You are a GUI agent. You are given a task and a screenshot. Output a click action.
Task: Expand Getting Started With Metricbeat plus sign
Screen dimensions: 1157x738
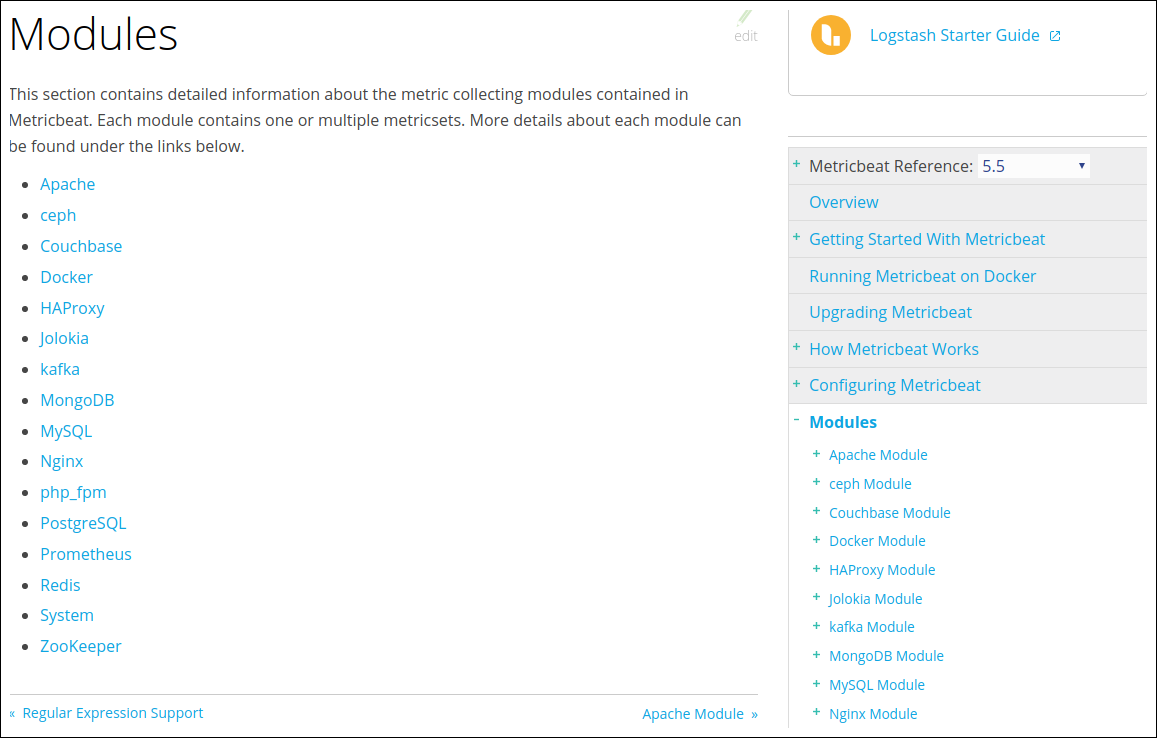796,237
